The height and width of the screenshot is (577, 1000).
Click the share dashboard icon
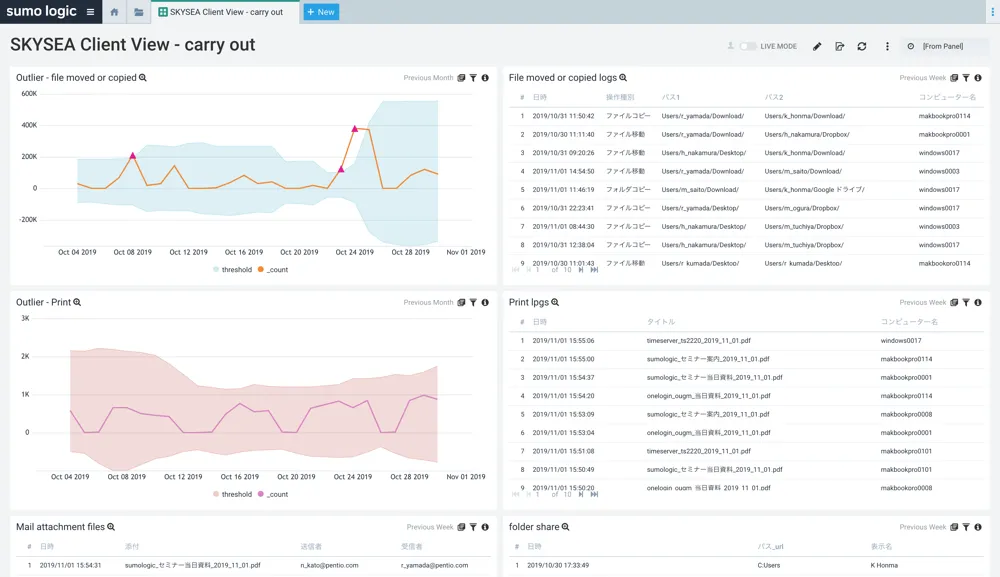pos(839,47)
